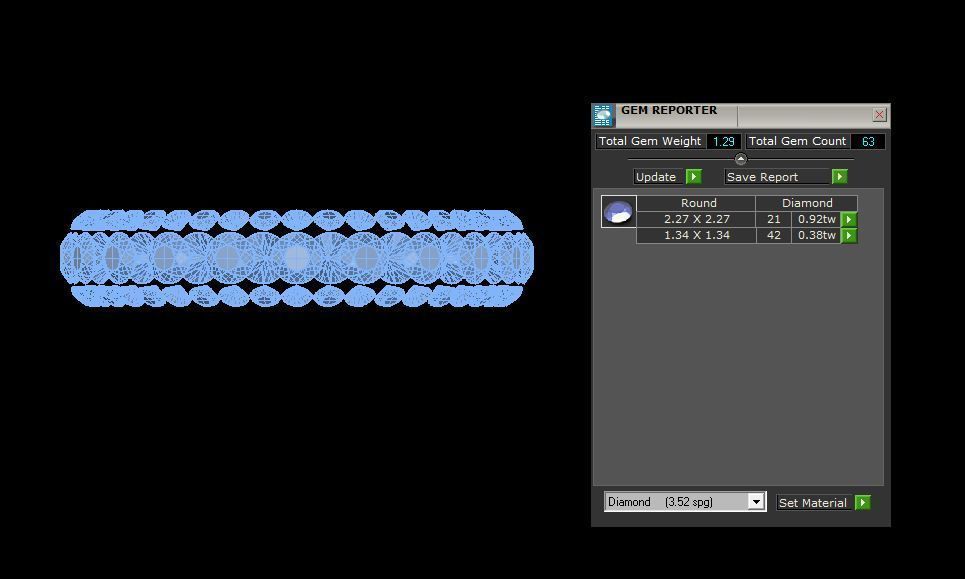Select the 1.34 X 1.34 size cell
The image size is (965, 579).
pos(697,235)
